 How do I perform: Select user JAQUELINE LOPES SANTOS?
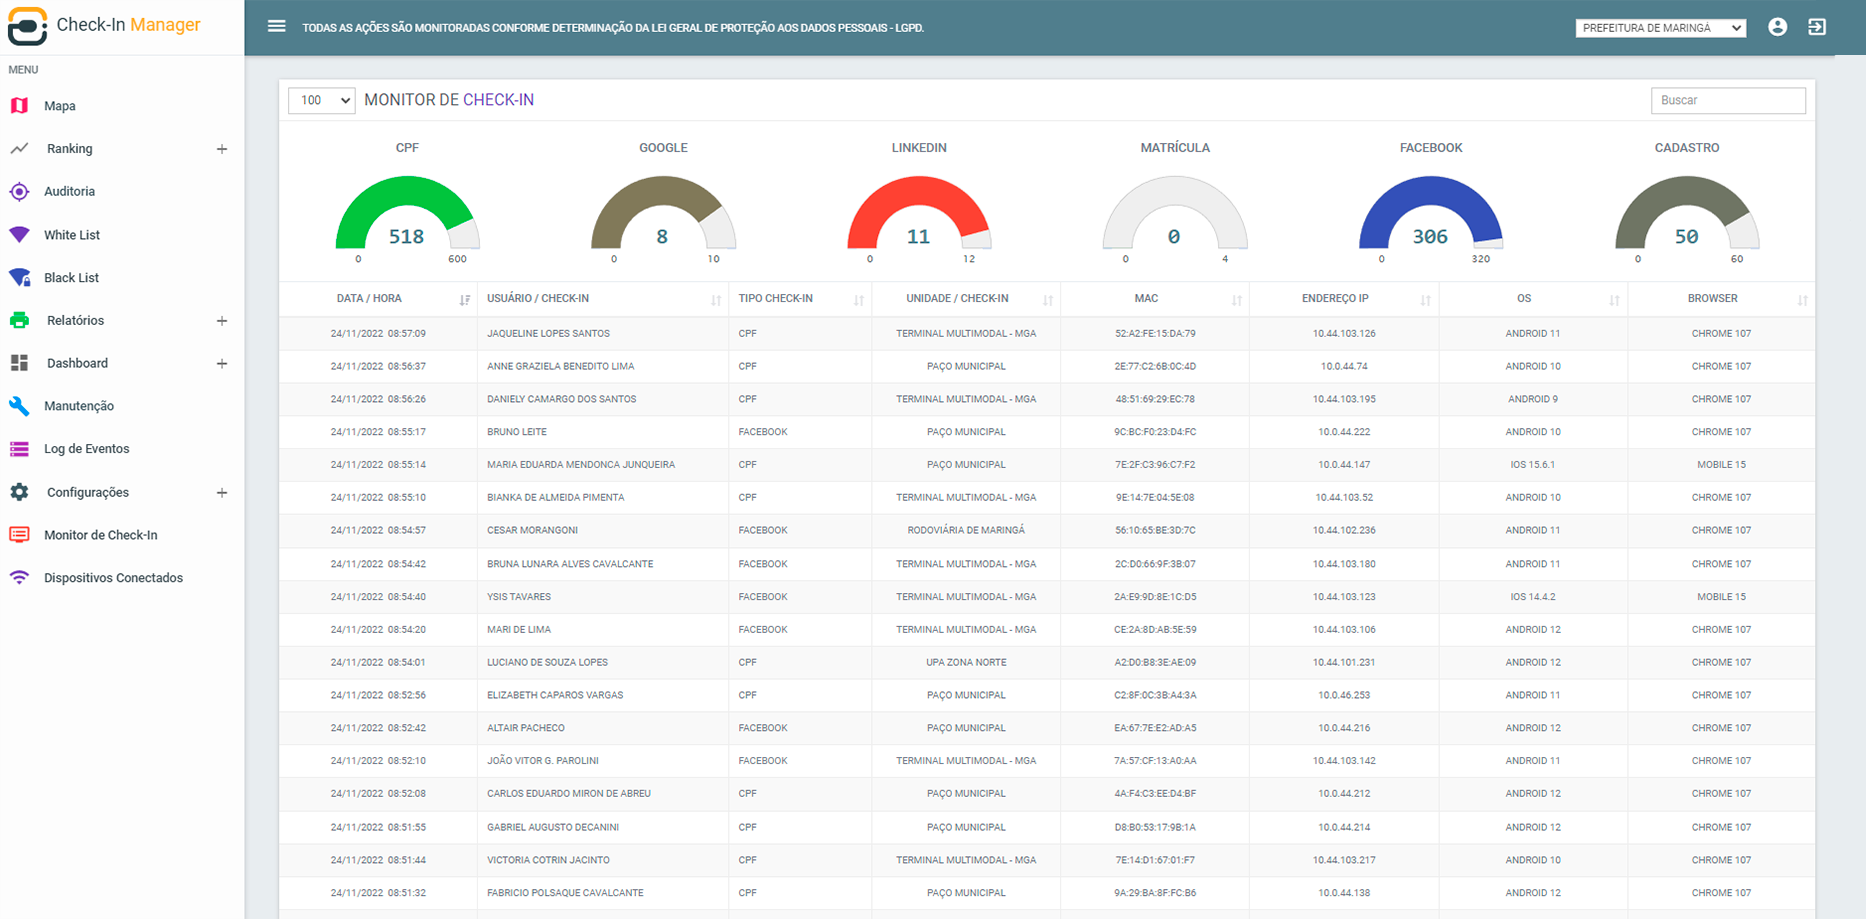pyautogui.click(x=548, y=334)
